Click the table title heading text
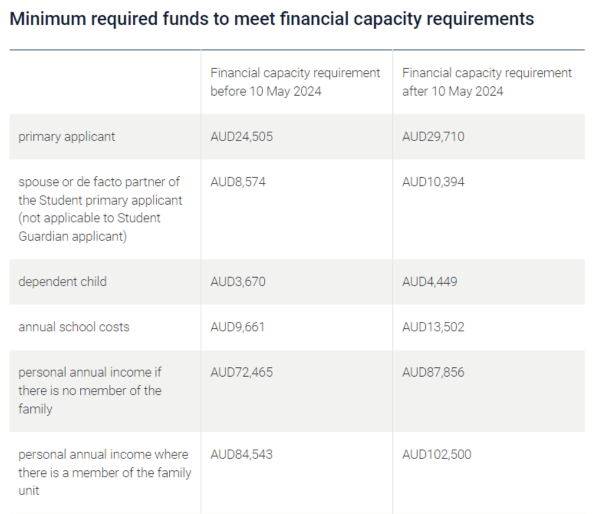This screenshot has height=514, width=596. click(x=272, y=19)
